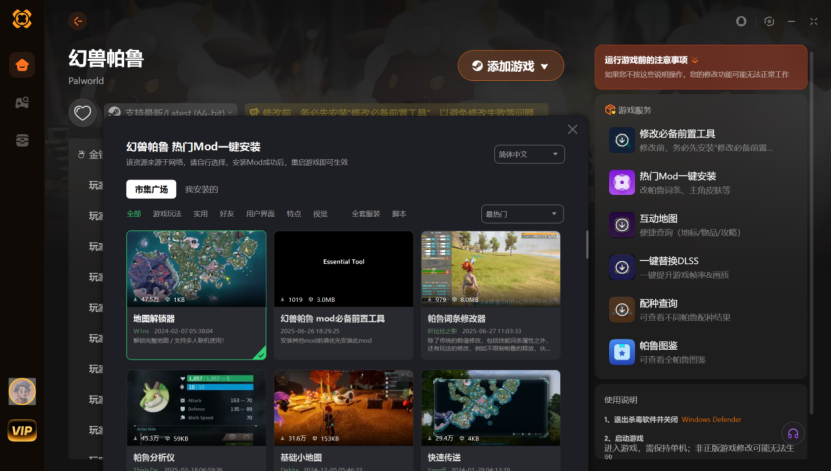Select the 好友 category filter
Image resolution: width=831 pixels, height=471 pixels.
tap(227, 214)
